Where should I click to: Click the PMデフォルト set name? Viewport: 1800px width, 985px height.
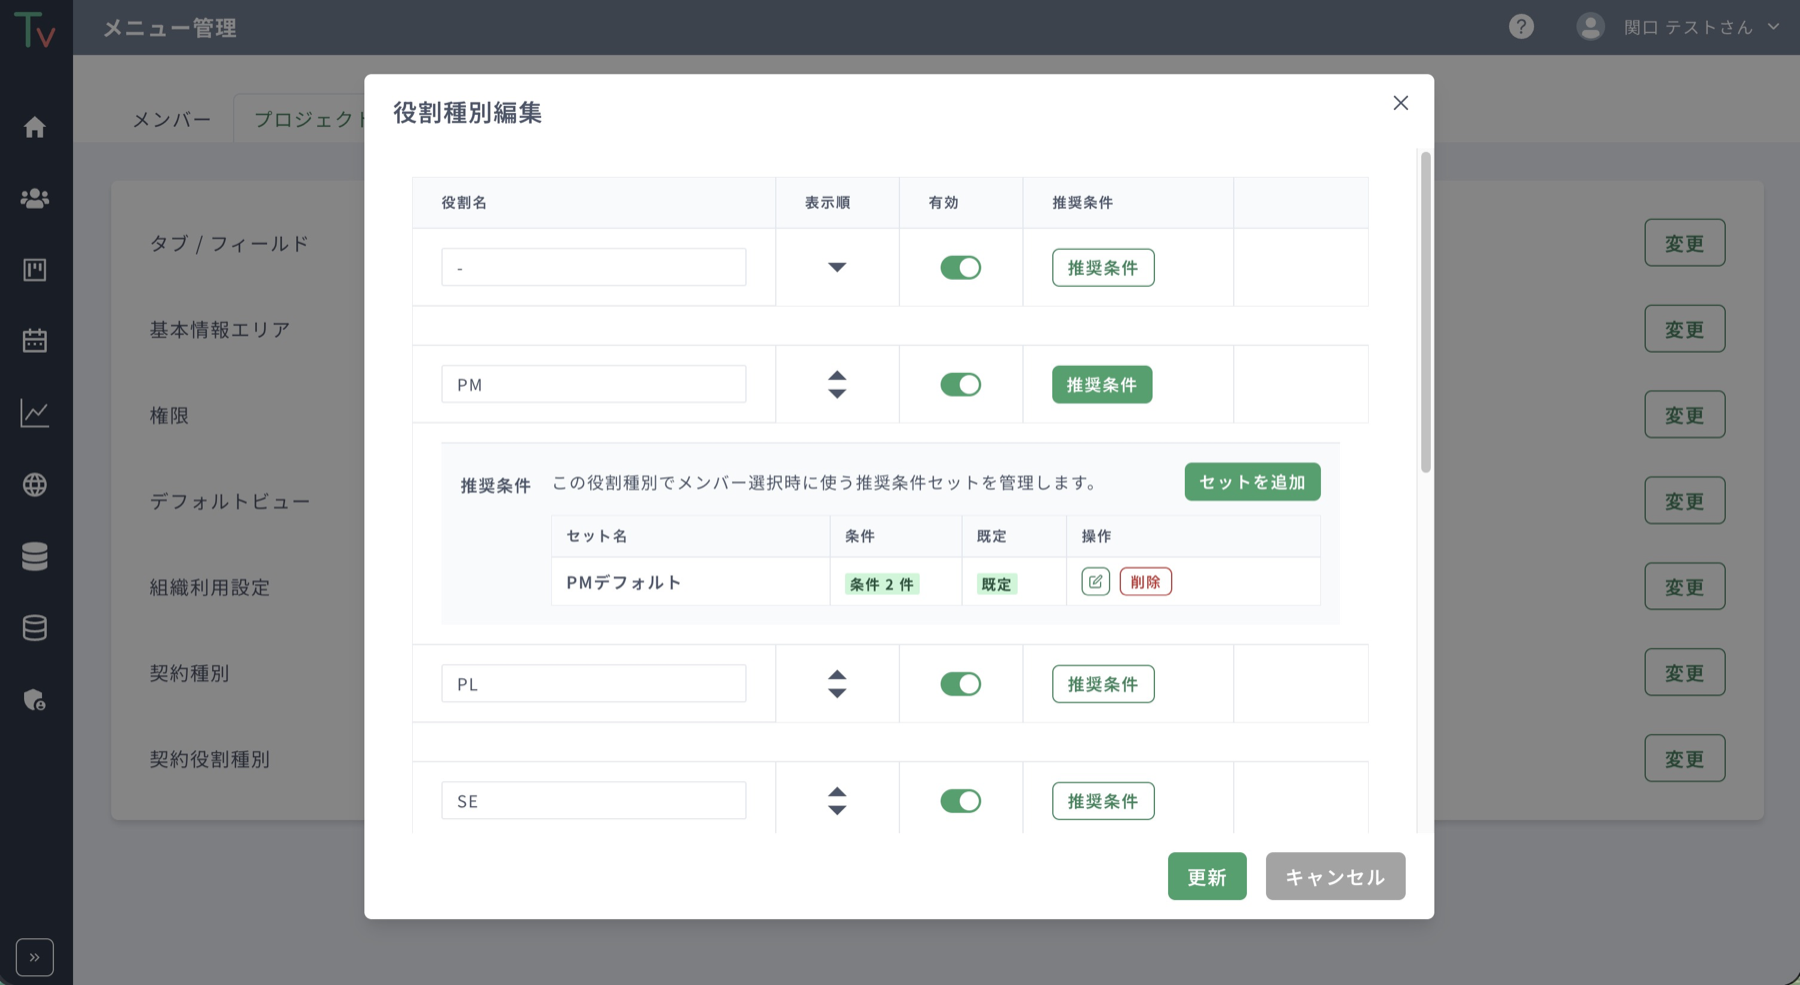point(624,582)
